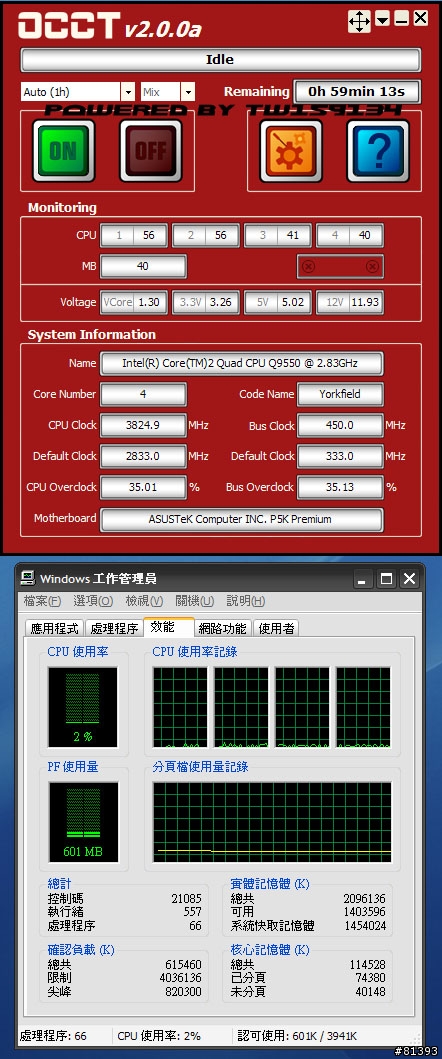Image resolution: width=442 pixels, height=1059 pixels.
Task: Switch to the 使用者 tab
Action: click(276, 628)
